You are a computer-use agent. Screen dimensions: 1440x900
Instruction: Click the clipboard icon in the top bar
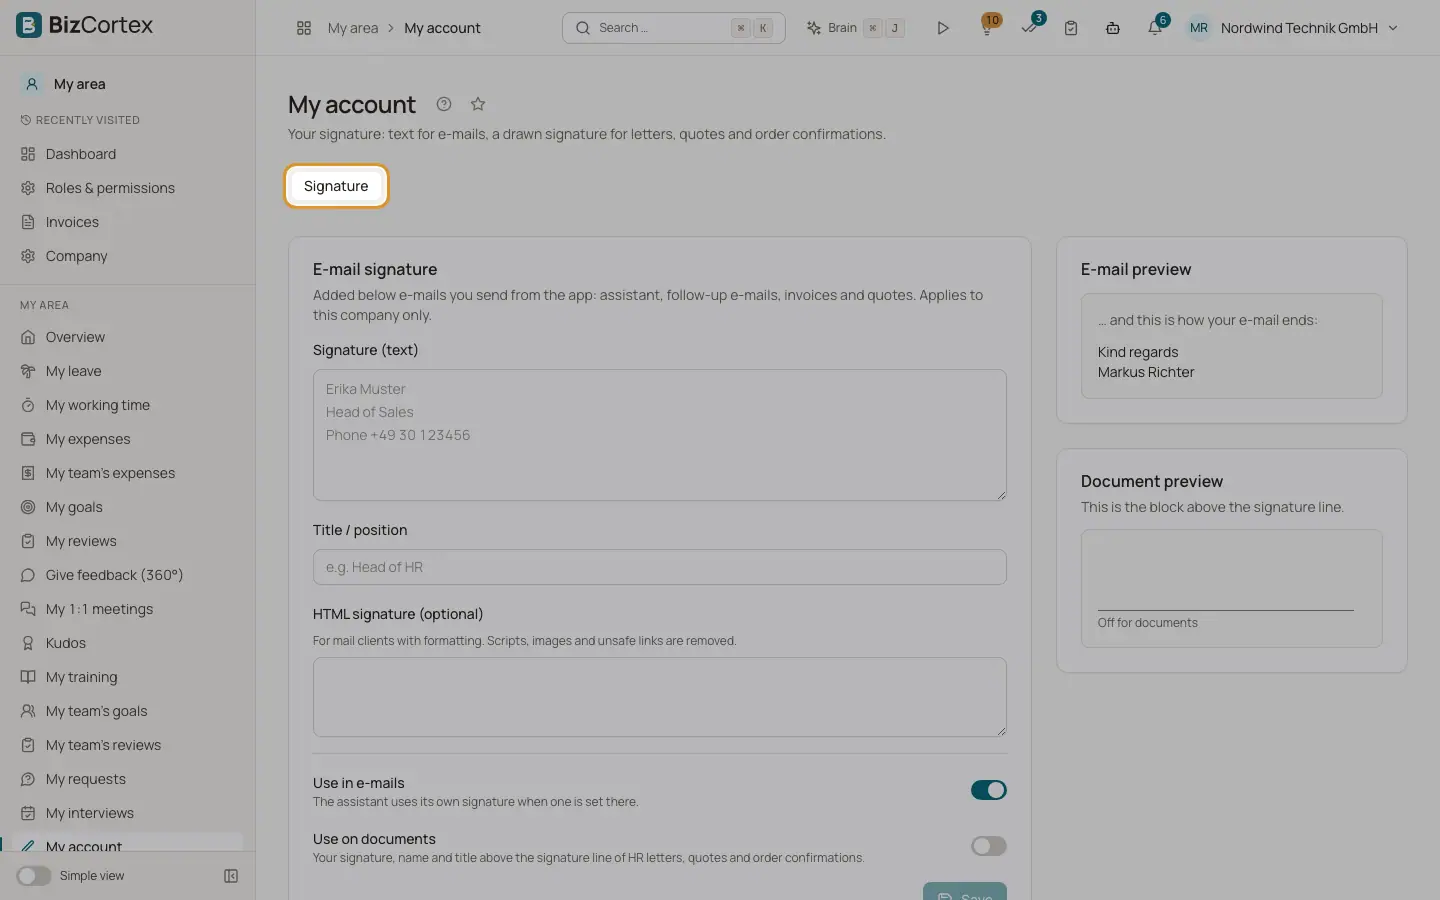pyautogui.click(x=1071, y=28)
